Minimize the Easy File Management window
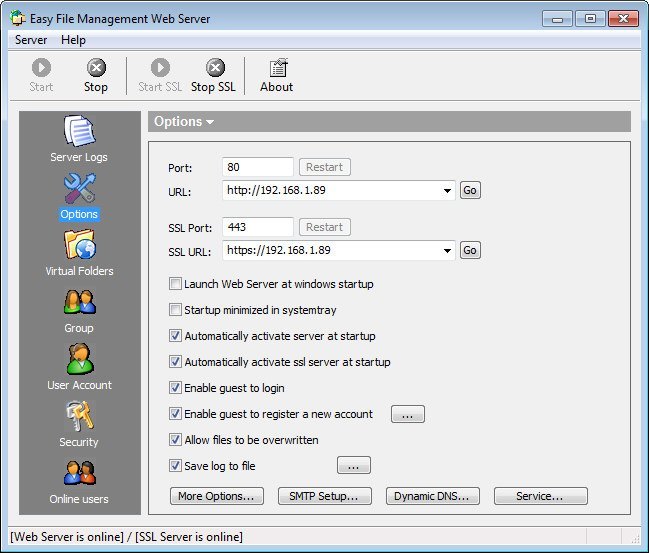The image size is (649, 553). 557,19
